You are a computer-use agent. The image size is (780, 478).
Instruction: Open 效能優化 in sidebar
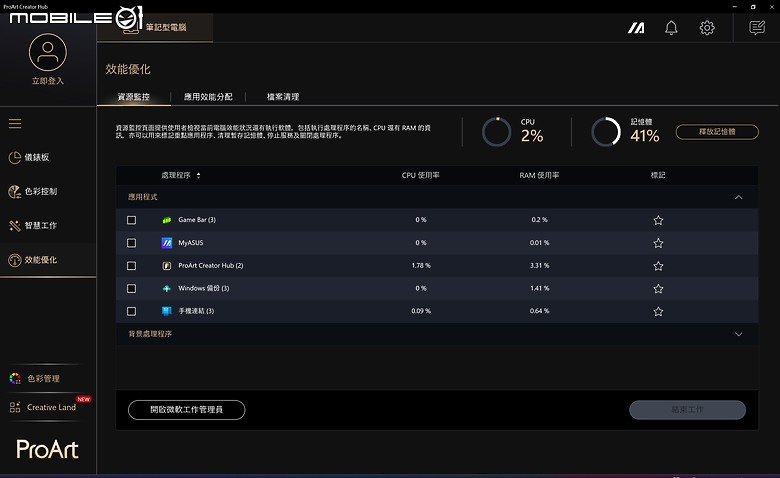pyautogui.click(x=33, y=260)
